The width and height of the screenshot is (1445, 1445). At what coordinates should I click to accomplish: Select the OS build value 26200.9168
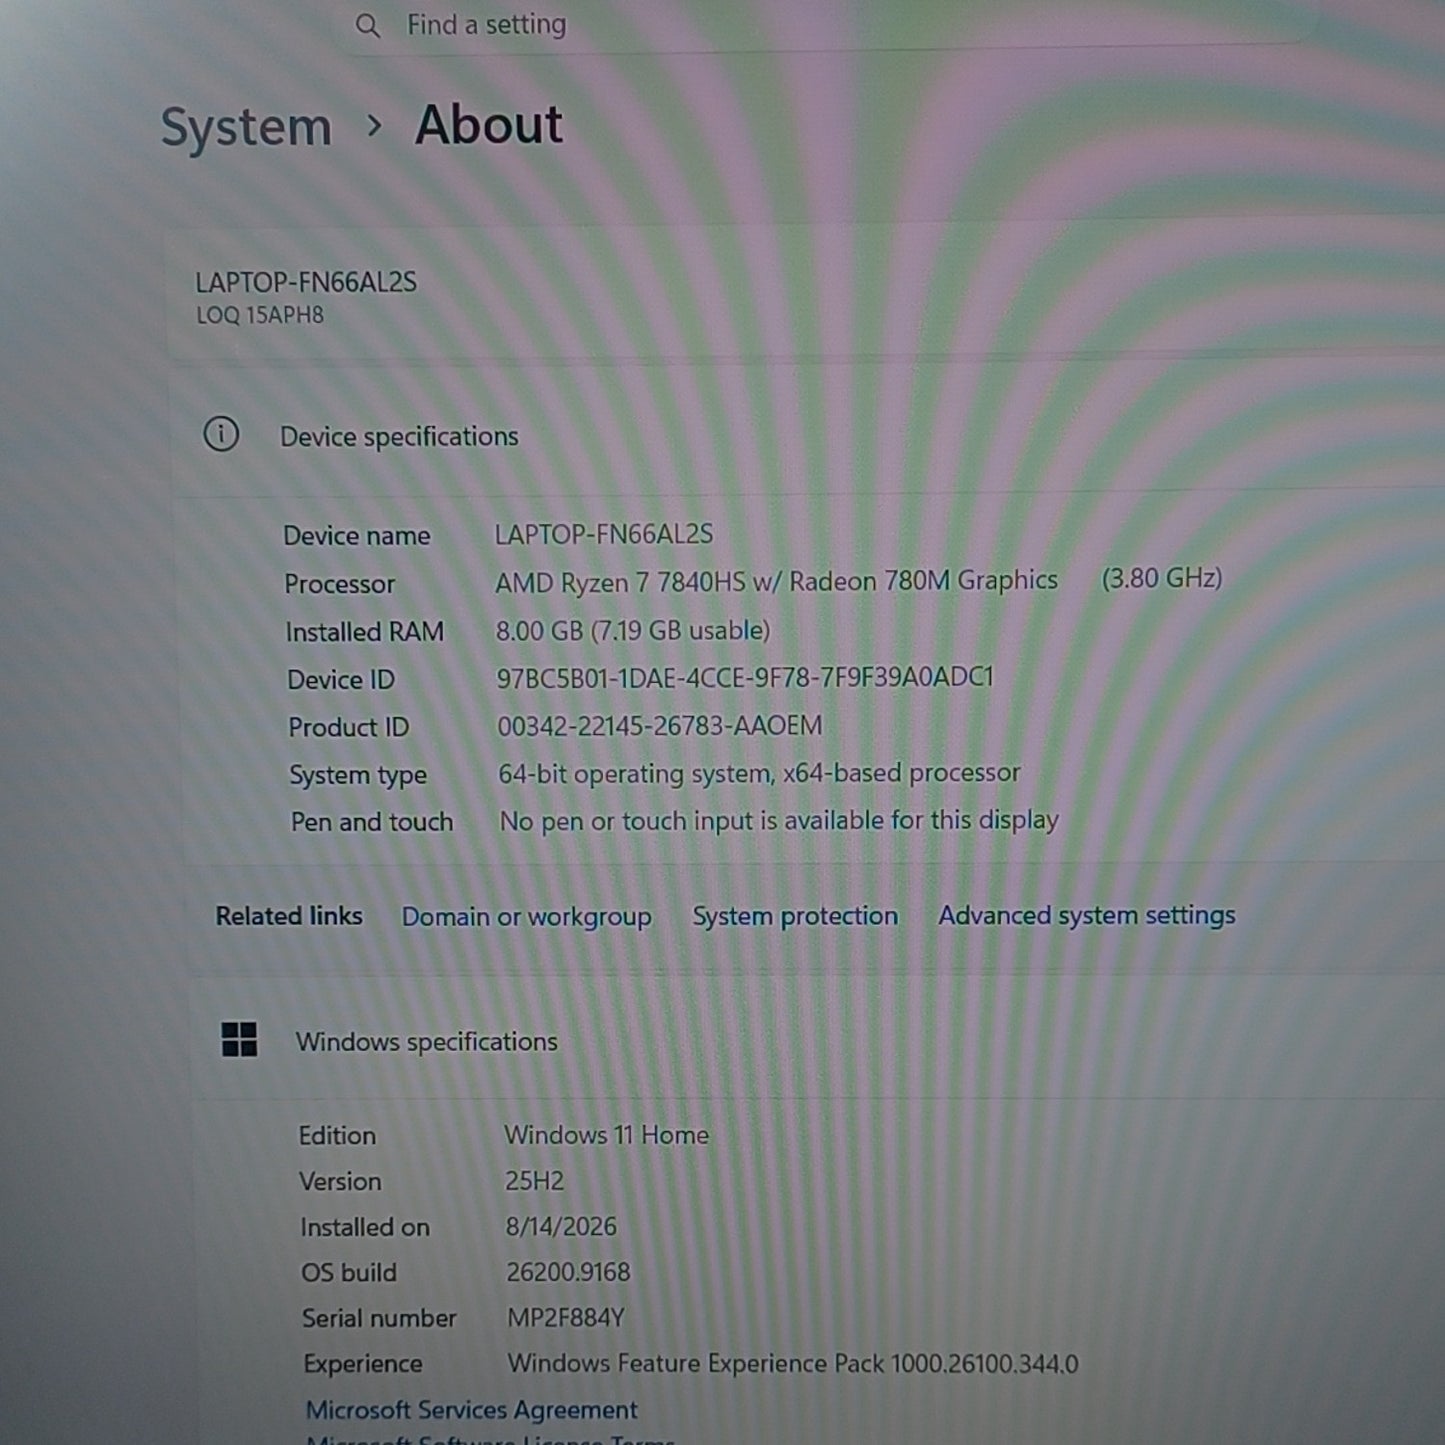click(568, 1272)
